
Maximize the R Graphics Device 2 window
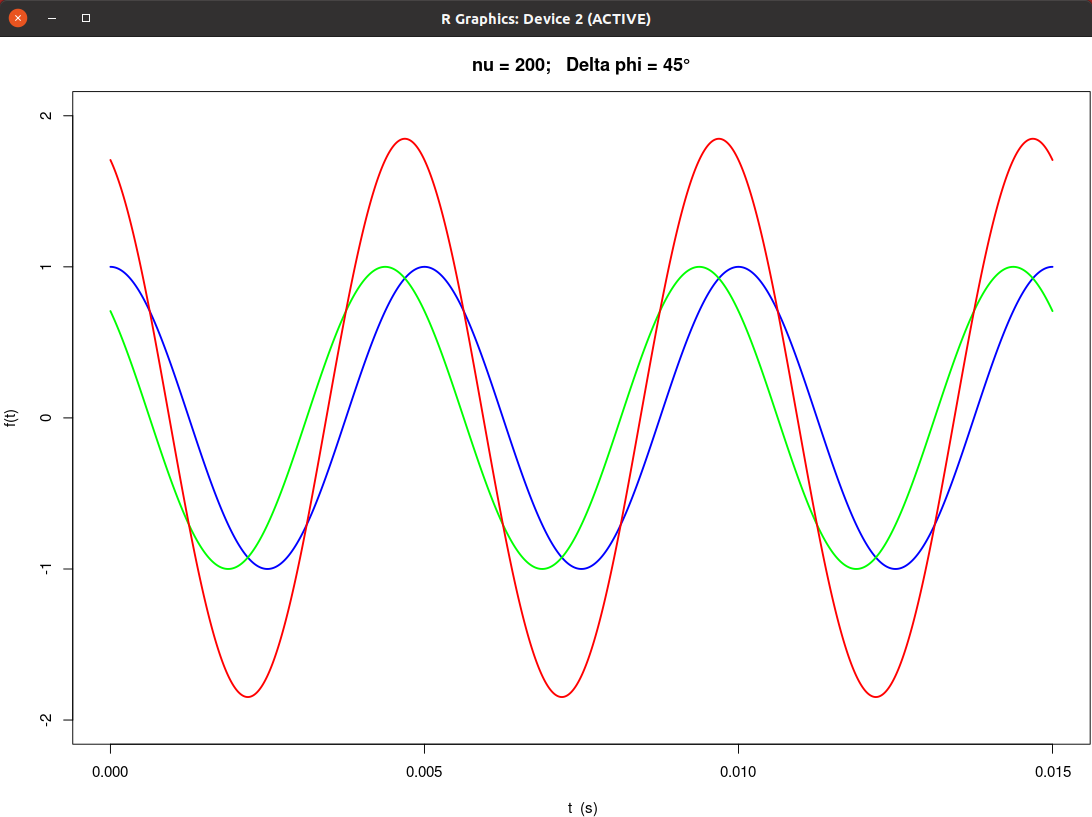pyautogui.click(x=86, y=18)
